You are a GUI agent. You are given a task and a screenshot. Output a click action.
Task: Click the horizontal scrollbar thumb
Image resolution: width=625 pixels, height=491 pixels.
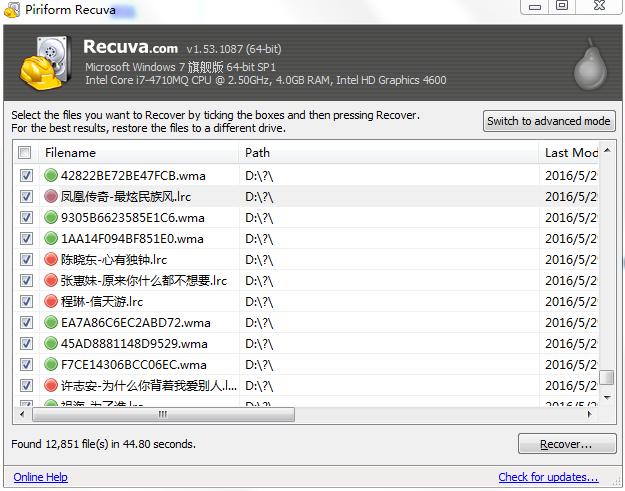[163, 414]
